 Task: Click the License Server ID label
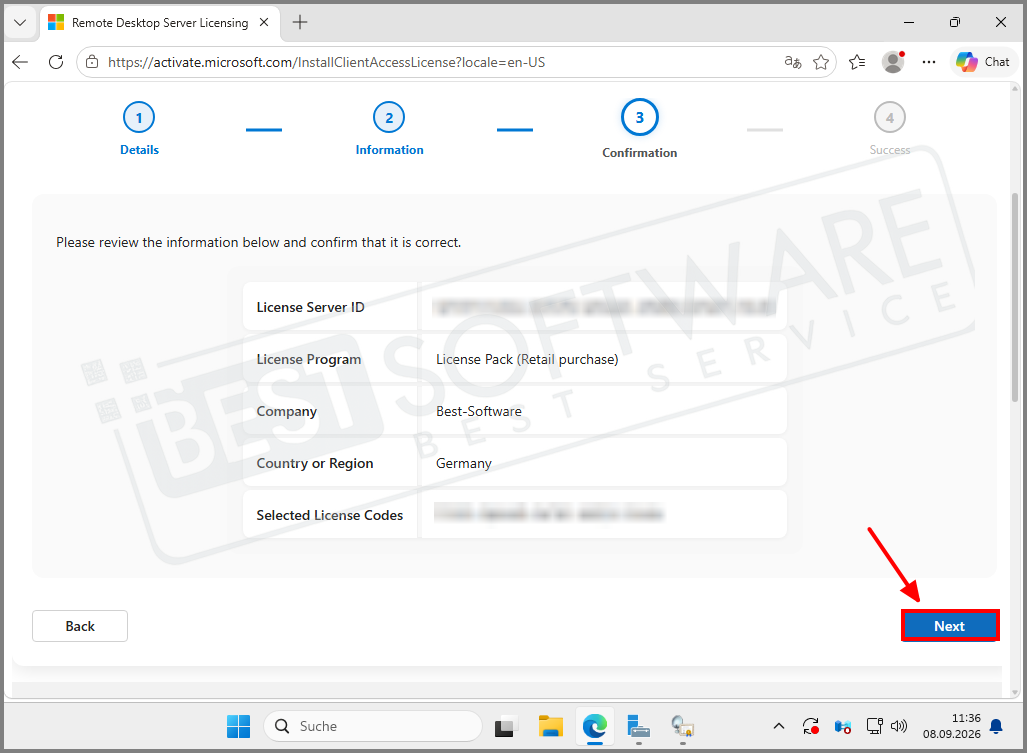(310, 307)
